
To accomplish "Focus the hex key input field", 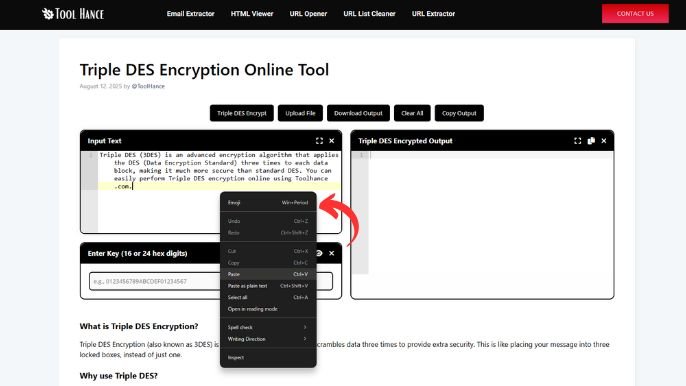I will point(211,281).
